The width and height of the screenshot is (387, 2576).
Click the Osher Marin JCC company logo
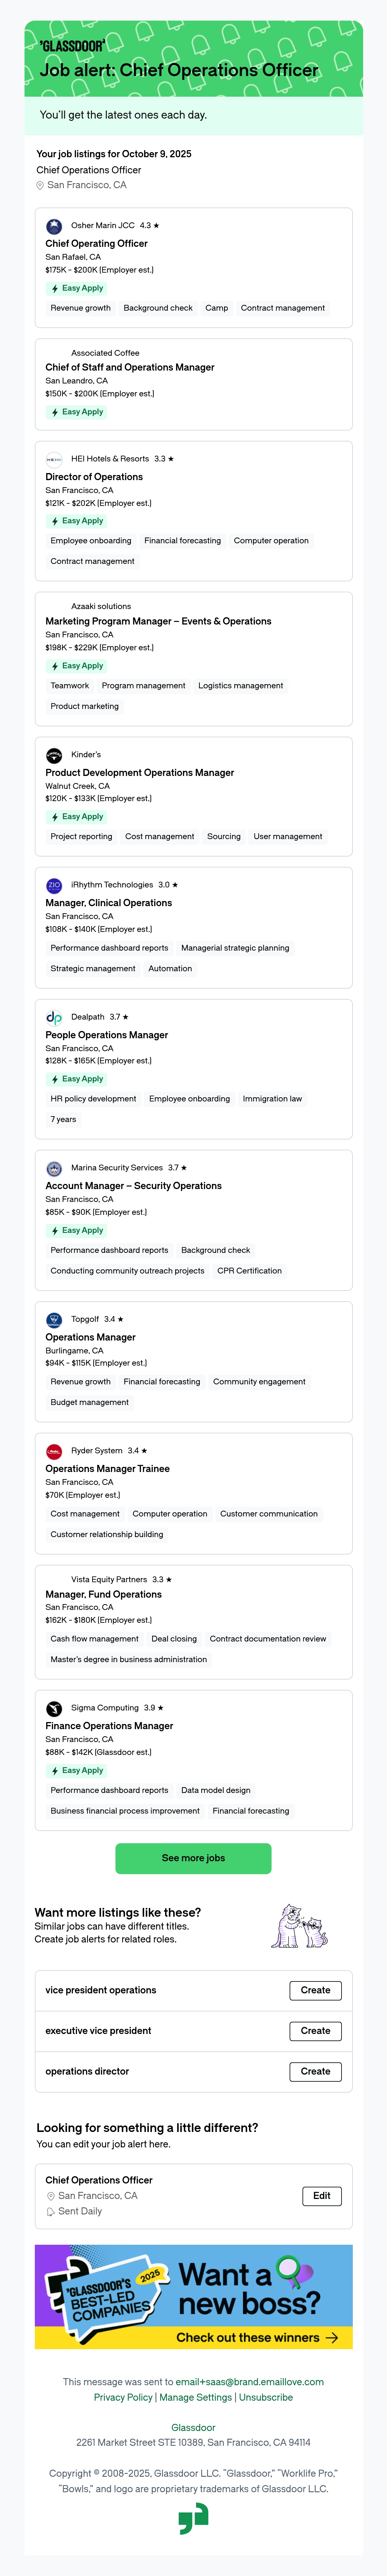tap(54, 226)
